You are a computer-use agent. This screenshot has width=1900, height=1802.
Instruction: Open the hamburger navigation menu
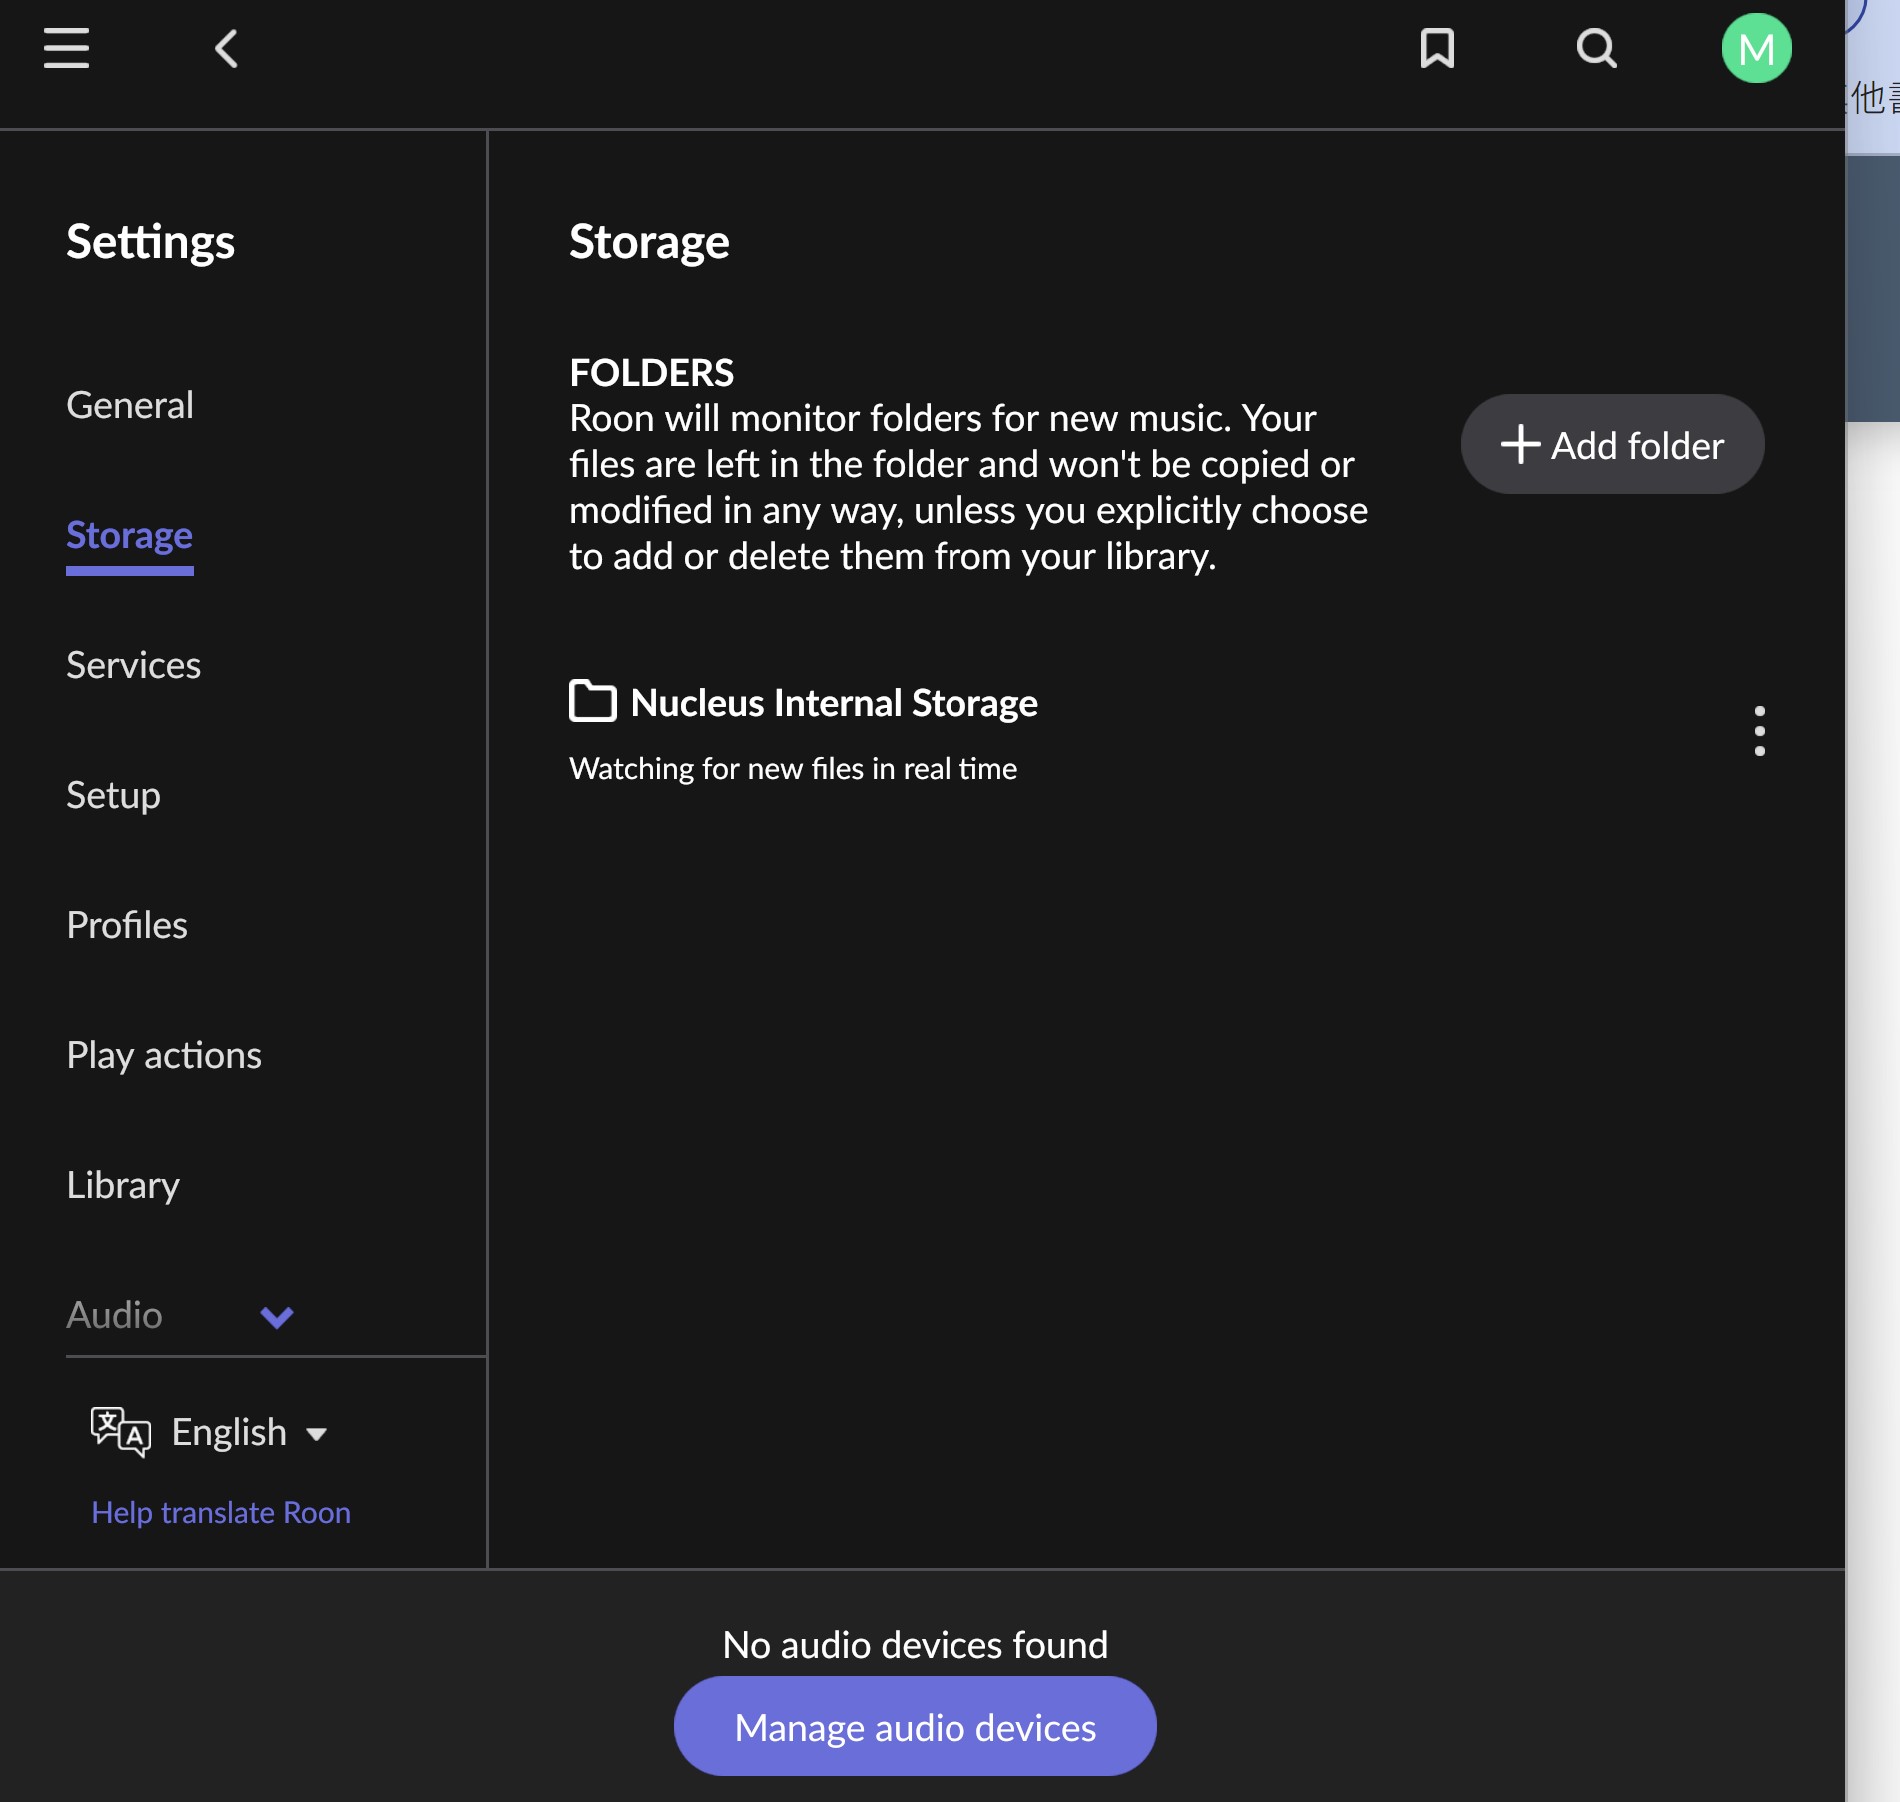point(67,48)
